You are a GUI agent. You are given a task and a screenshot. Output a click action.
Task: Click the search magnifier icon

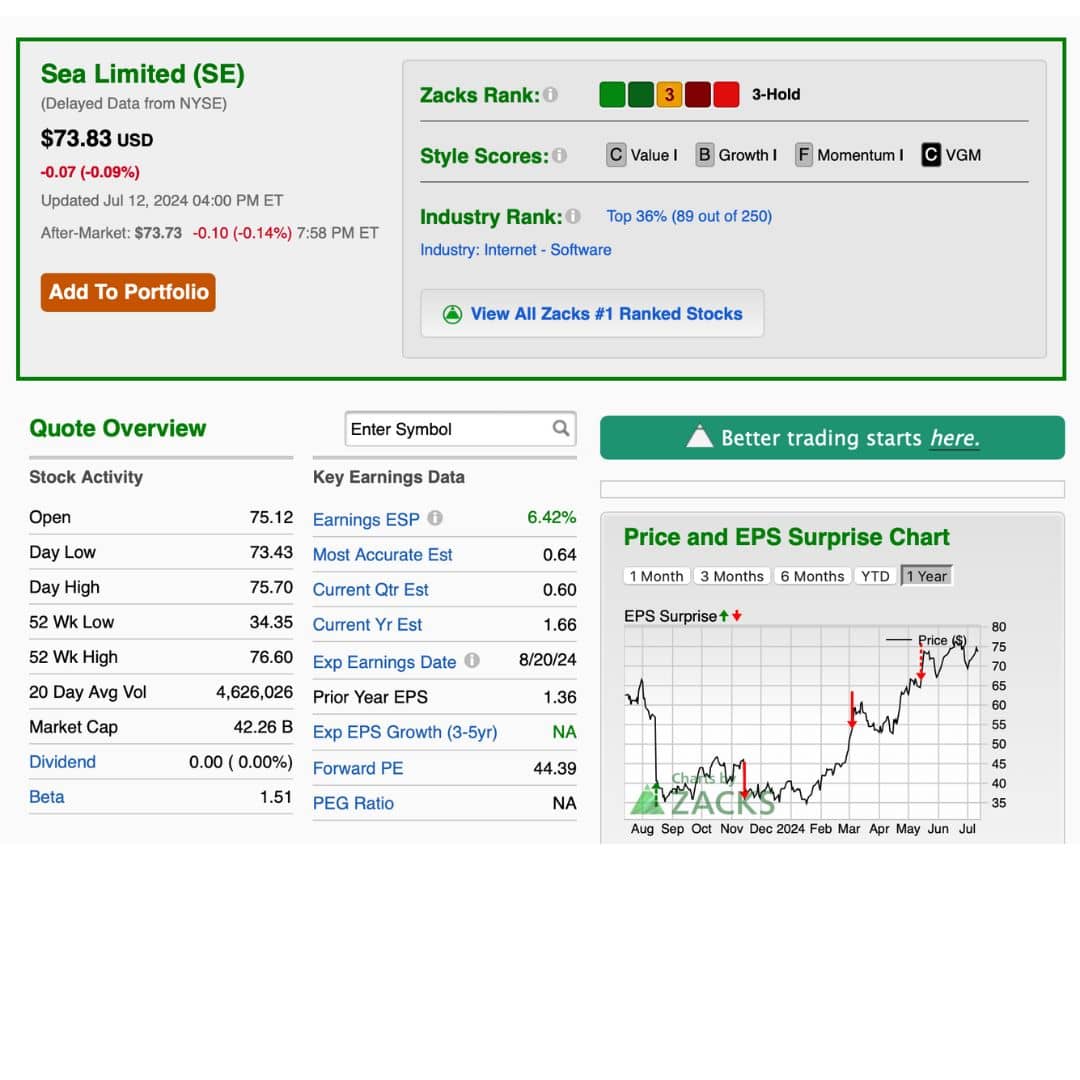(x=561, y=428)
